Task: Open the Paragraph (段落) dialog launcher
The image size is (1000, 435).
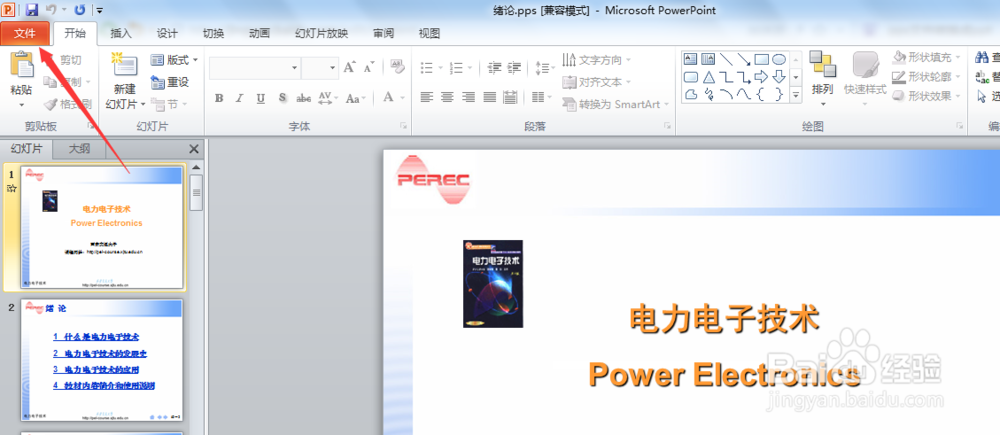Action: coord(667,126)
